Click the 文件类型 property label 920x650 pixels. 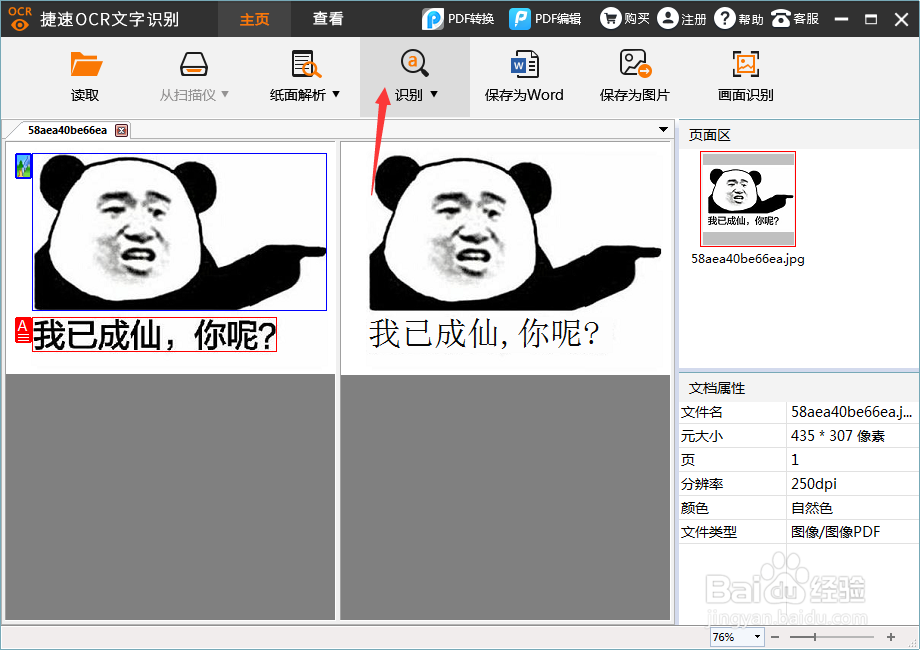point(709,532)
